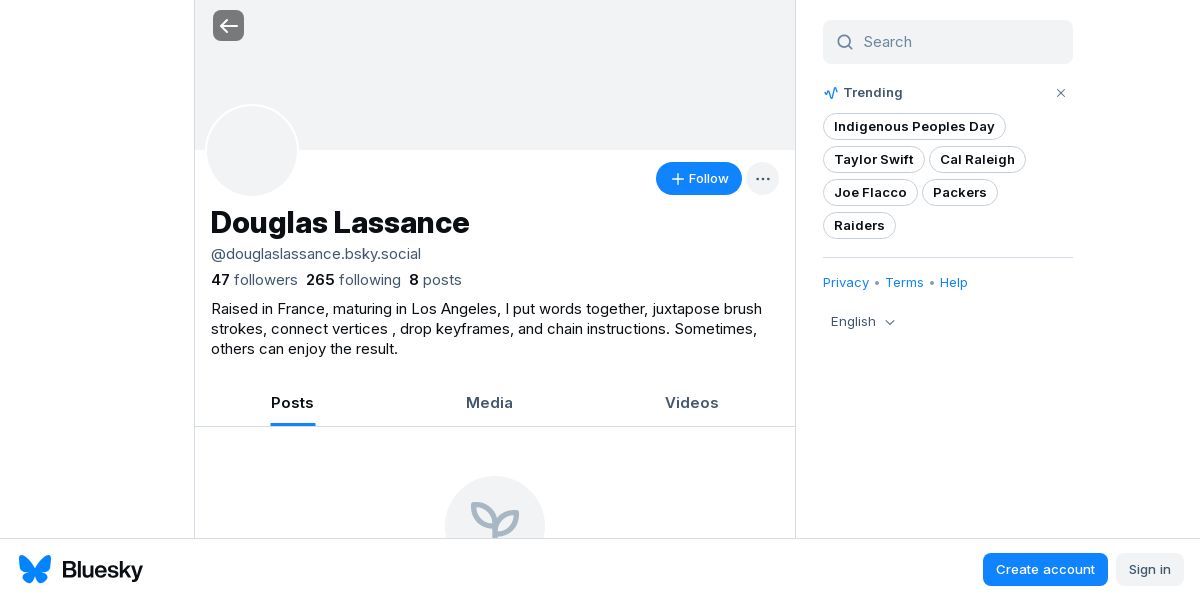Focus the Search input field

point(960,42)
